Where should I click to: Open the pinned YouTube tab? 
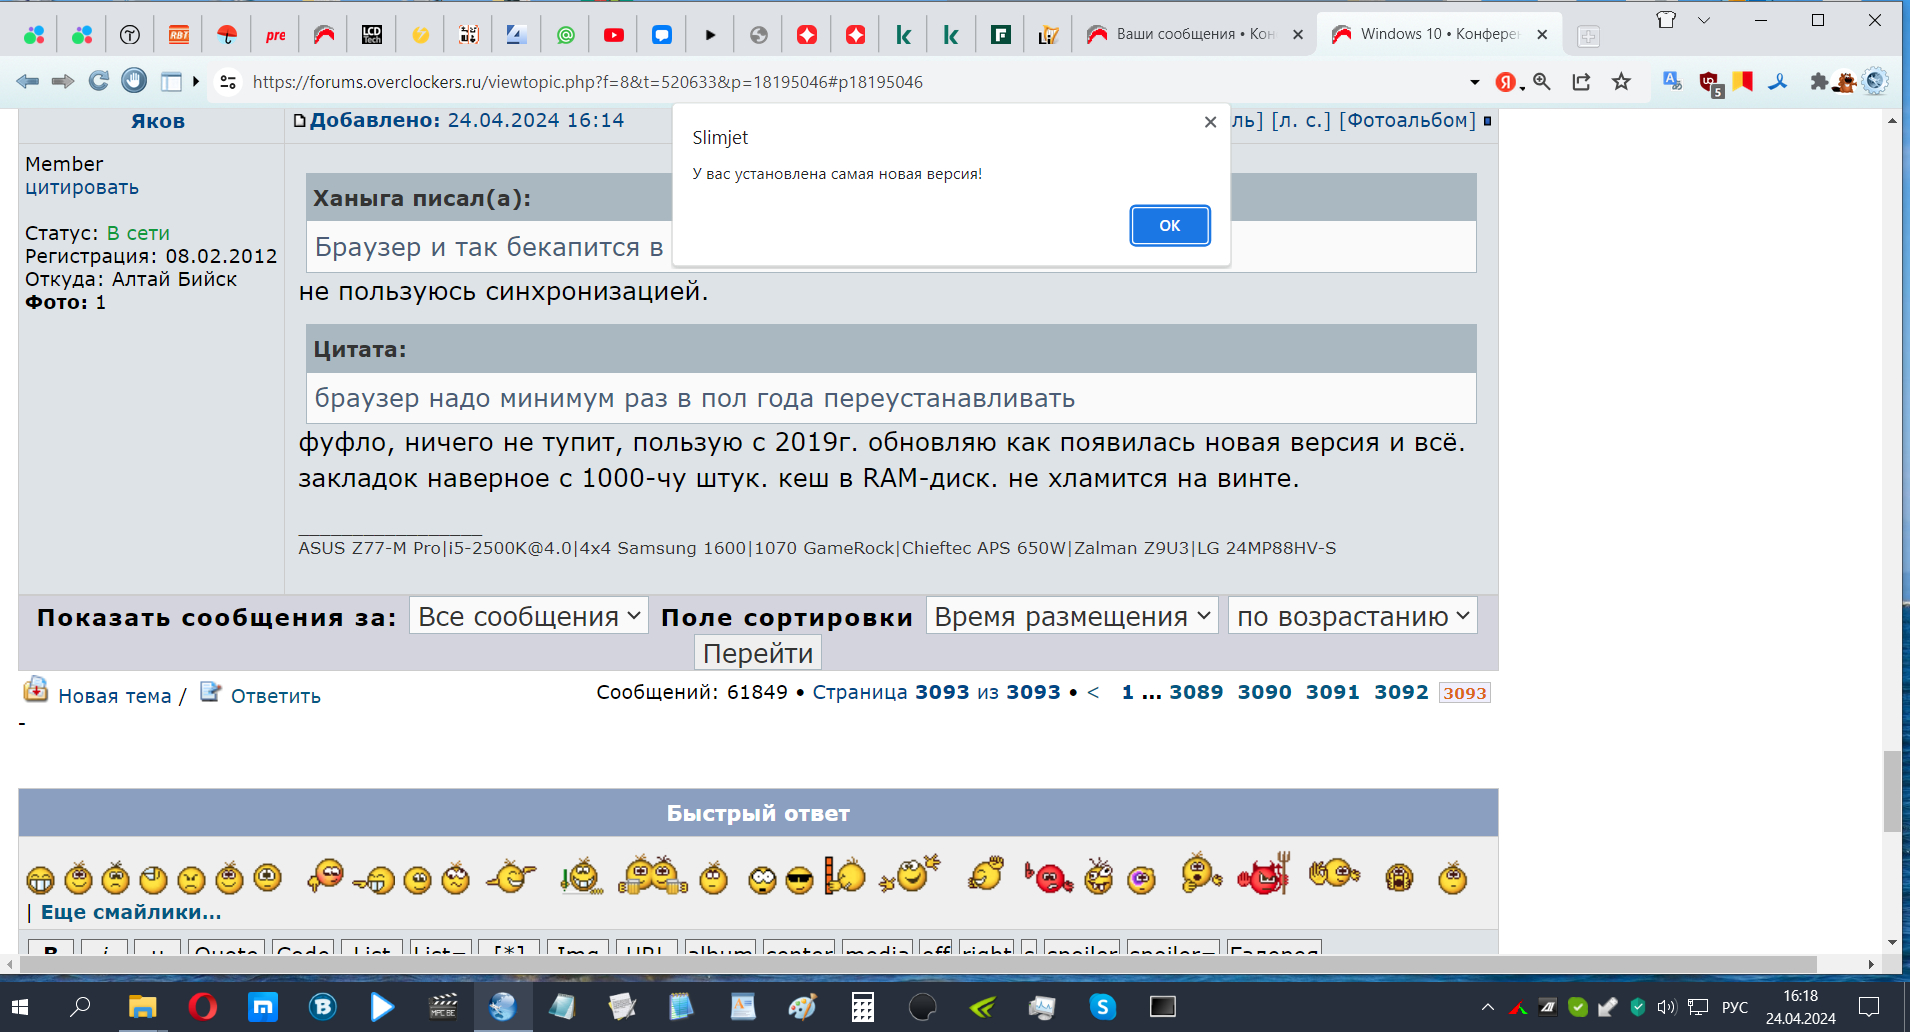tap(614, 35)
